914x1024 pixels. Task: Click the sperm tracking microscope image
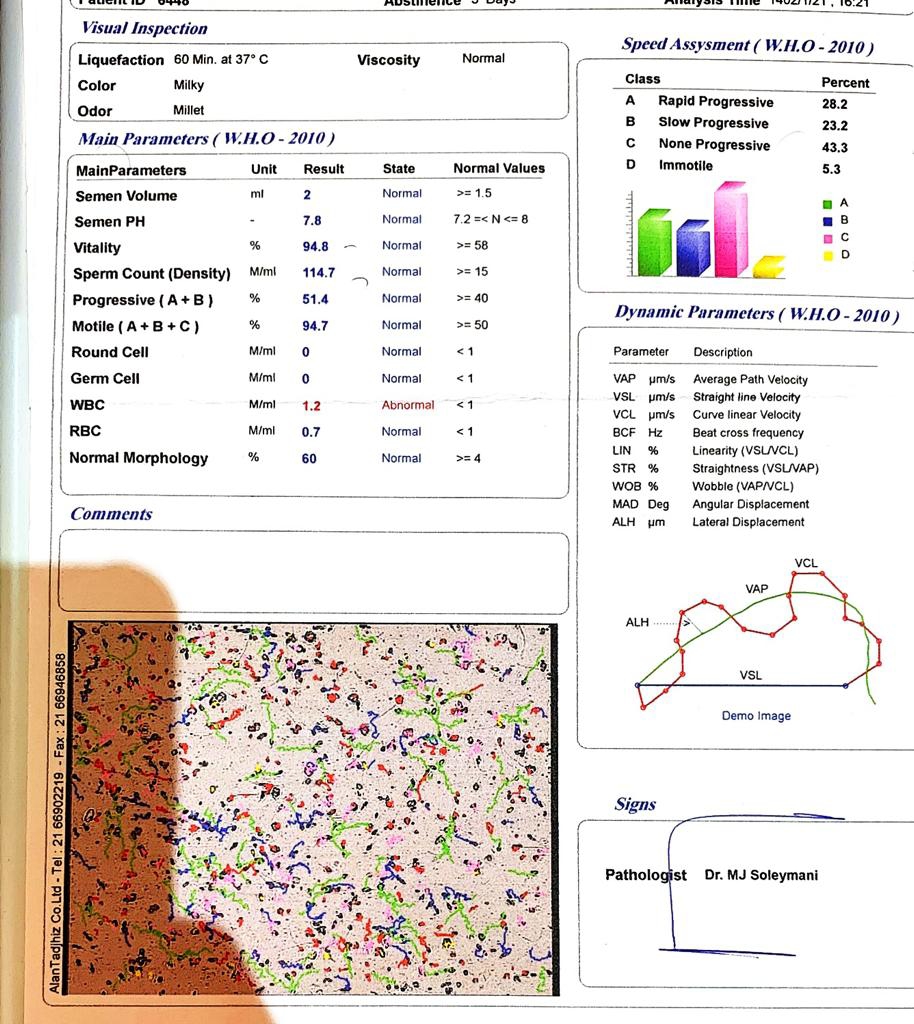tap(313, 808)
